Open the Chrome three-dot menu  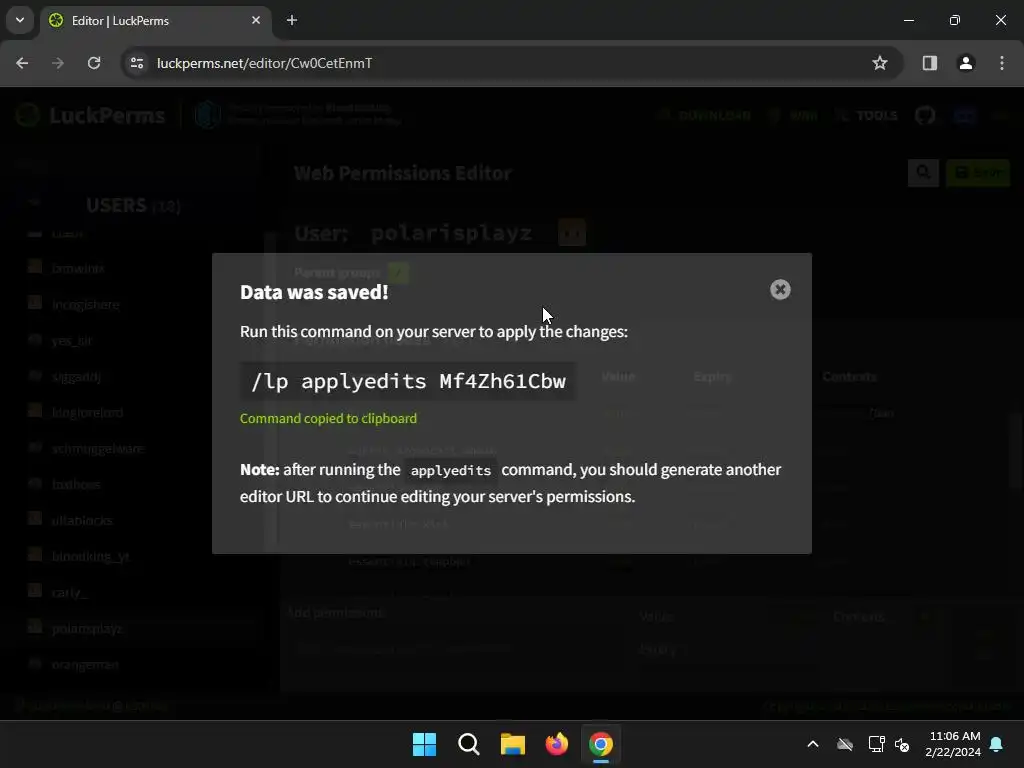point(1002,63)
